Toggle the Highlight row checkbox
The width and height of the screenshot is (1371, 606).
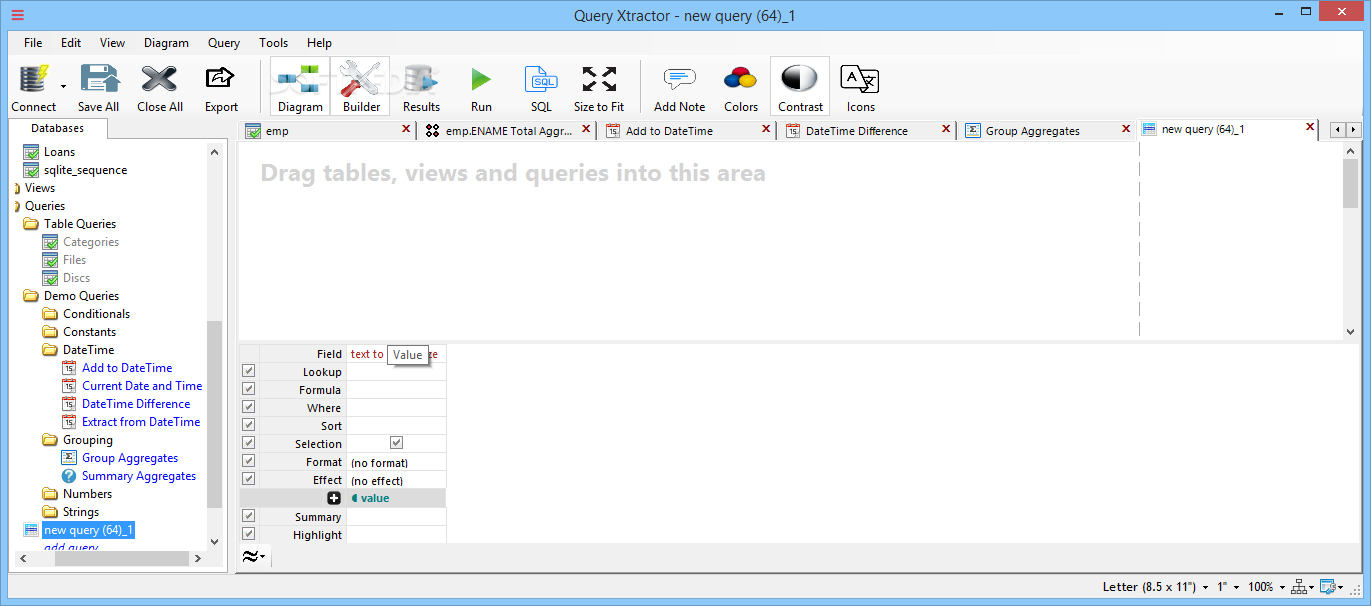click(249, 534)
